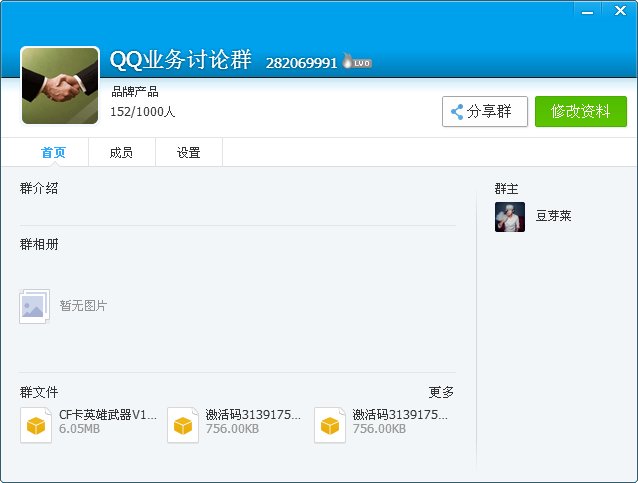Open the file named CF卡英雄武器V1...
The width and height of the screenshot is (638, 483).
tap(108, 415)
